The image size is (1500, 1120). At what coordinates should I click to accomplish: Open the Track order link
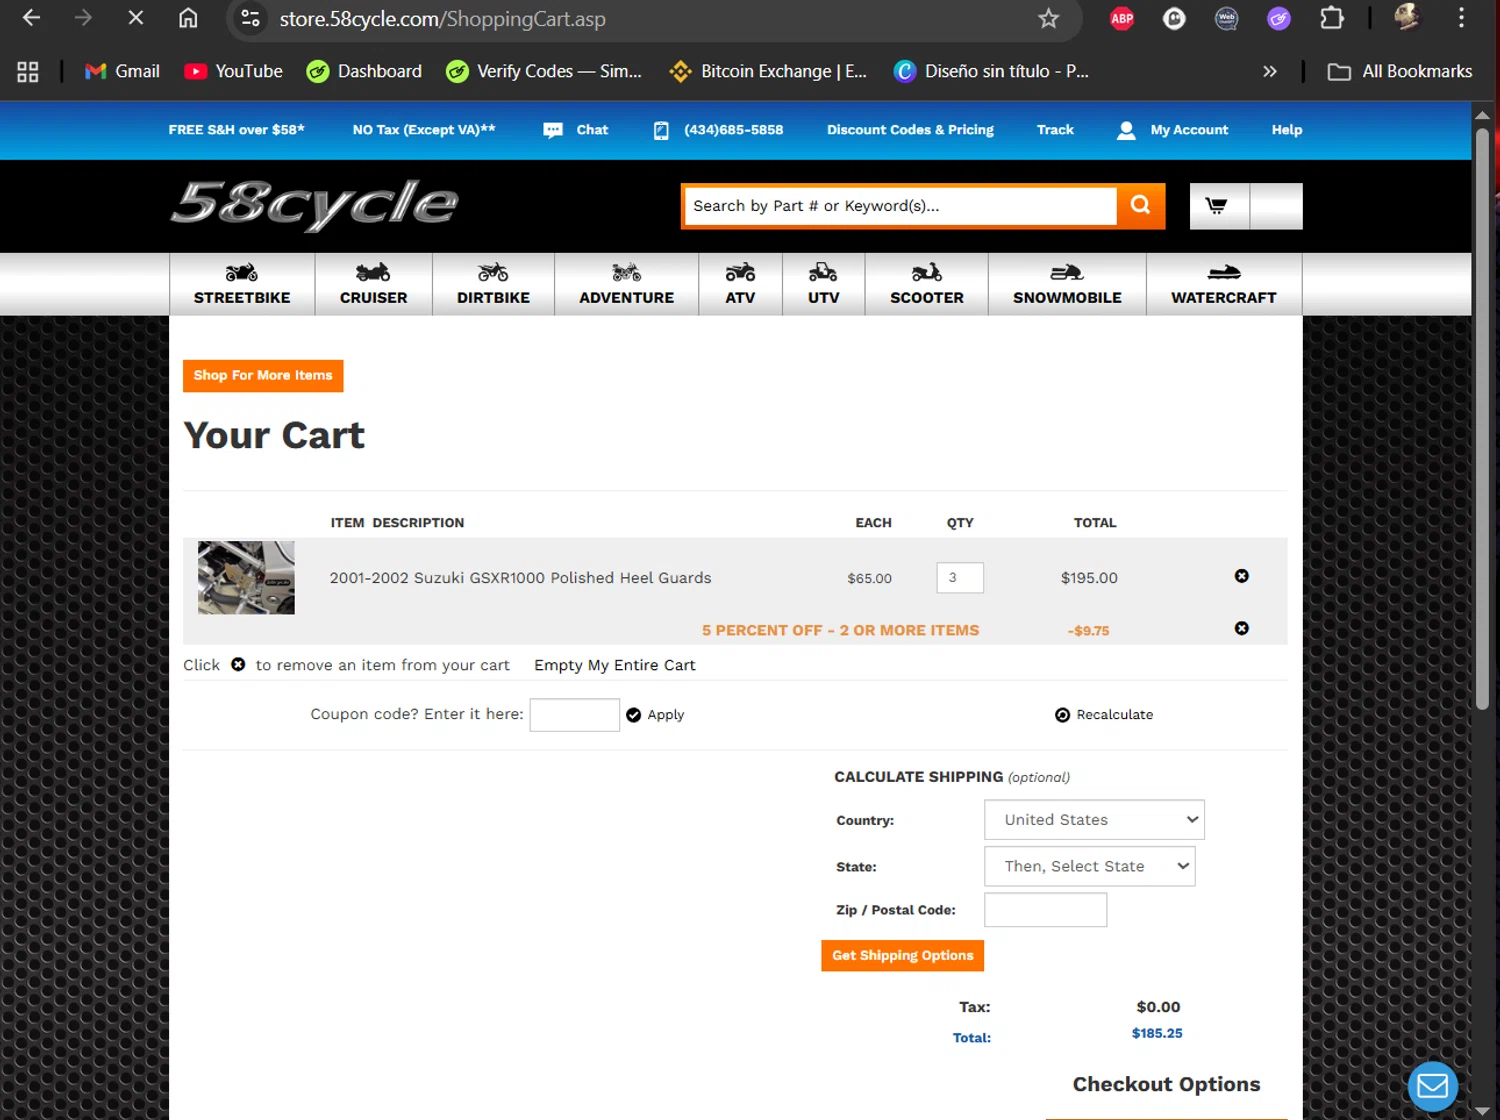(1055, 130)
